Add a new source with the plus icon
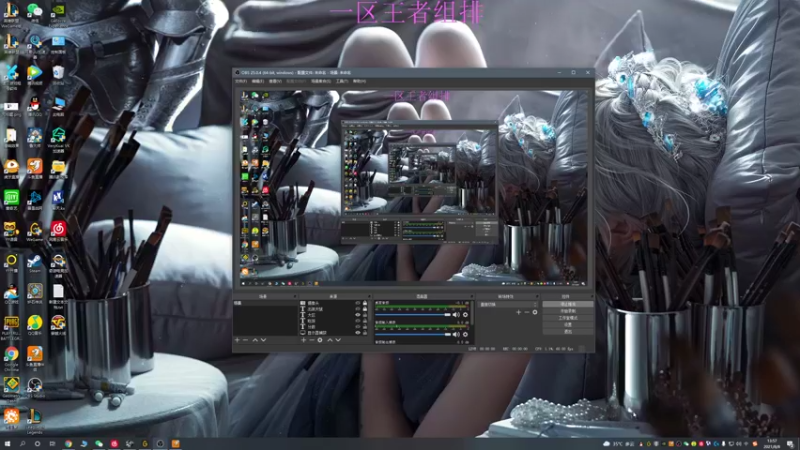800x450 pixels. click(304, 340)
